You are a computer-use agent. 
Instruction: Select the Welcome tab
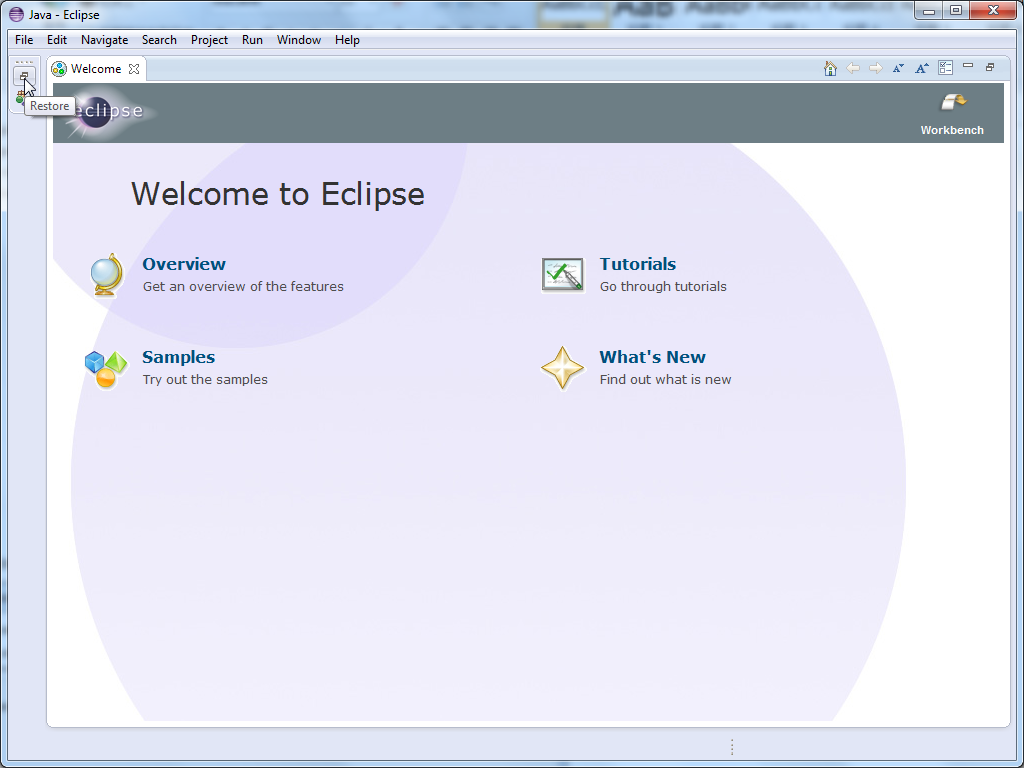coord(96,69)
